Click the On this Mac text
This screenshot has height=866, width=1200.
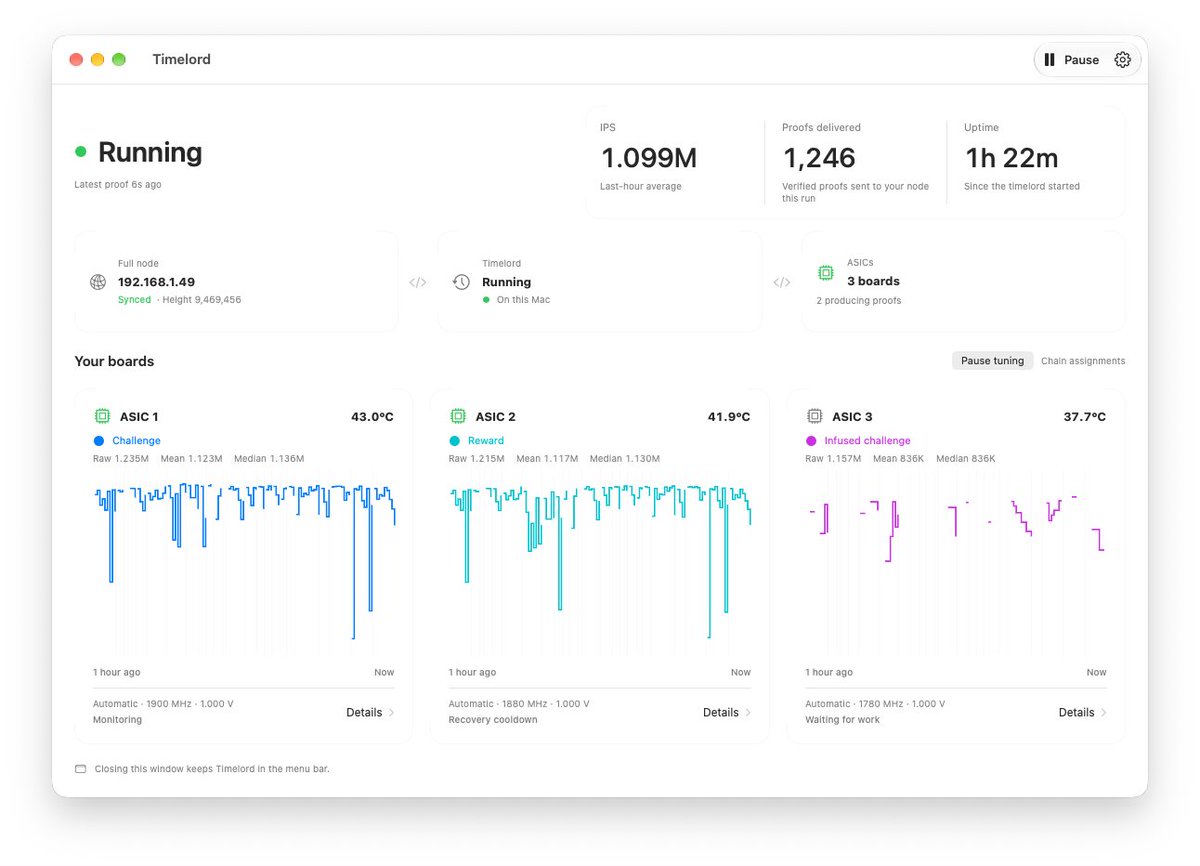523,300
